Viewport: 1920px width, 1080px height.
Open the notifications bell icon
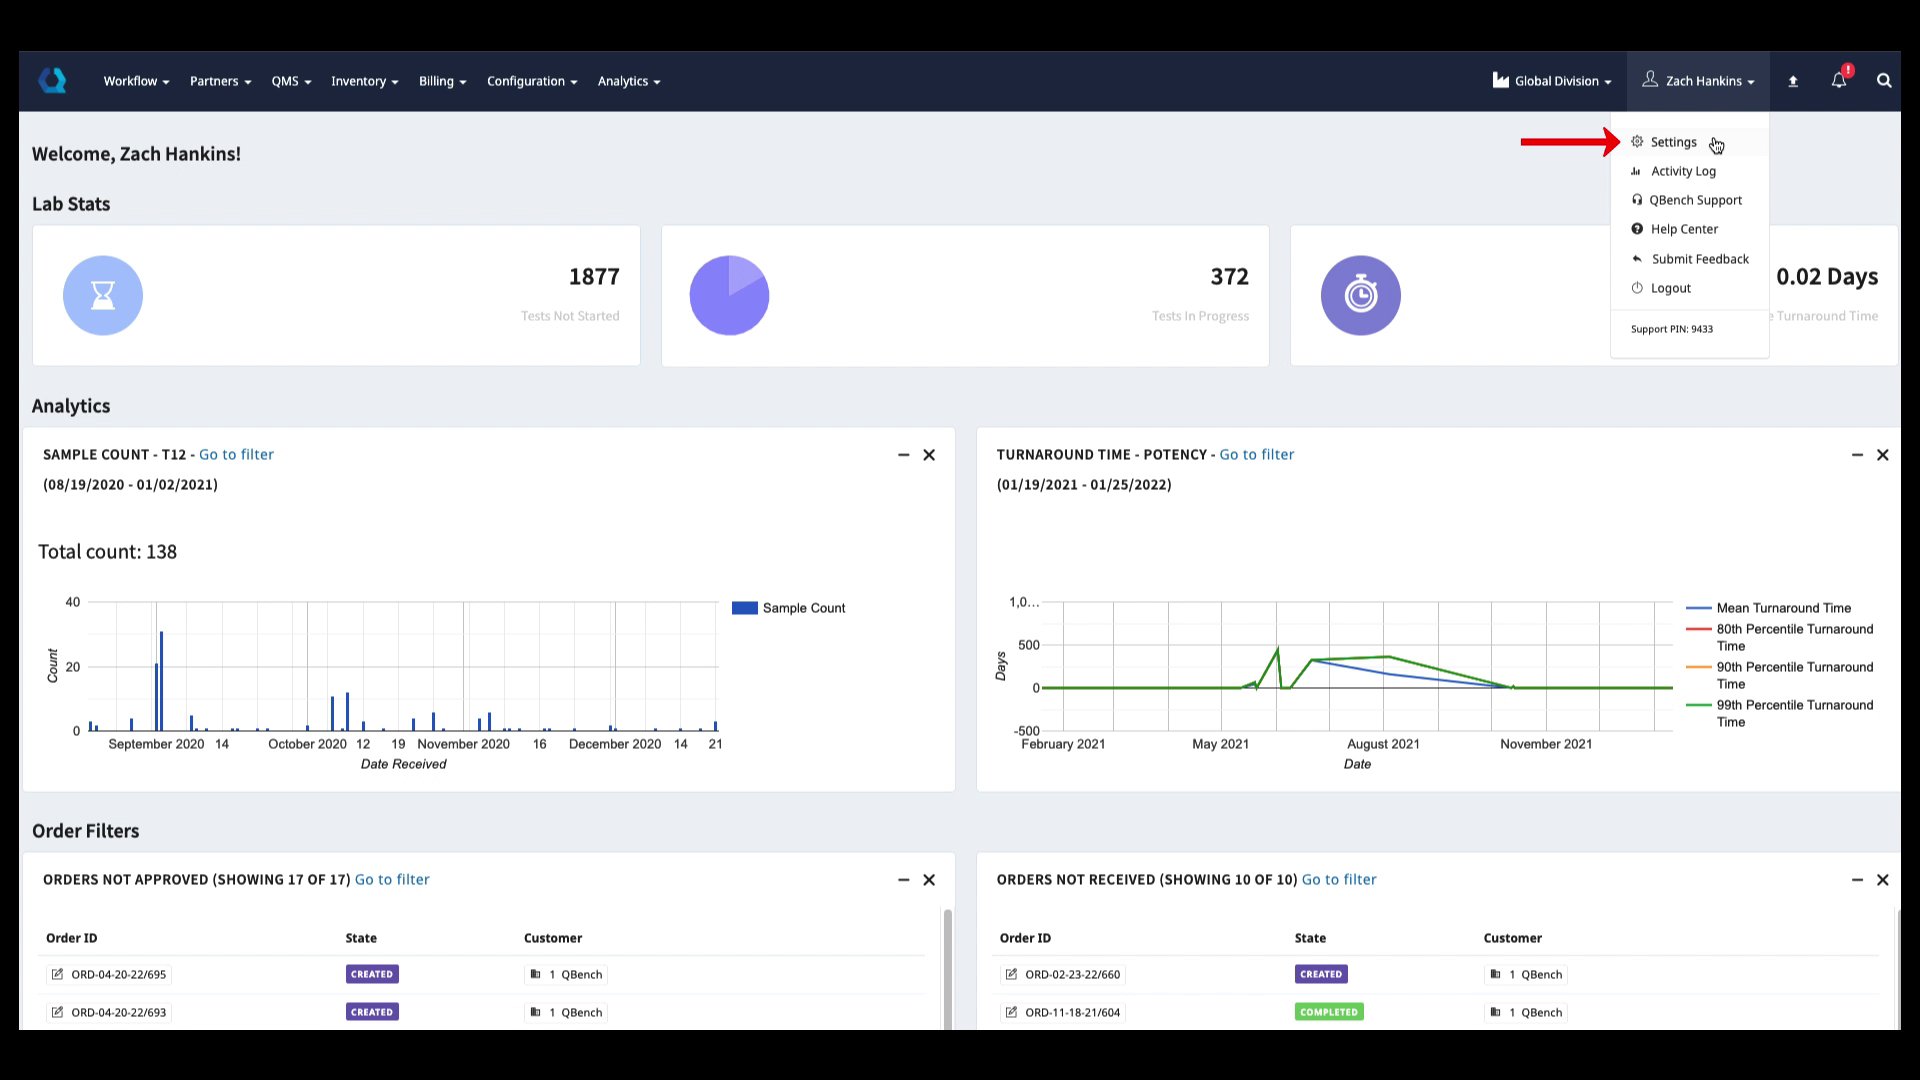tap(1838, 81)
